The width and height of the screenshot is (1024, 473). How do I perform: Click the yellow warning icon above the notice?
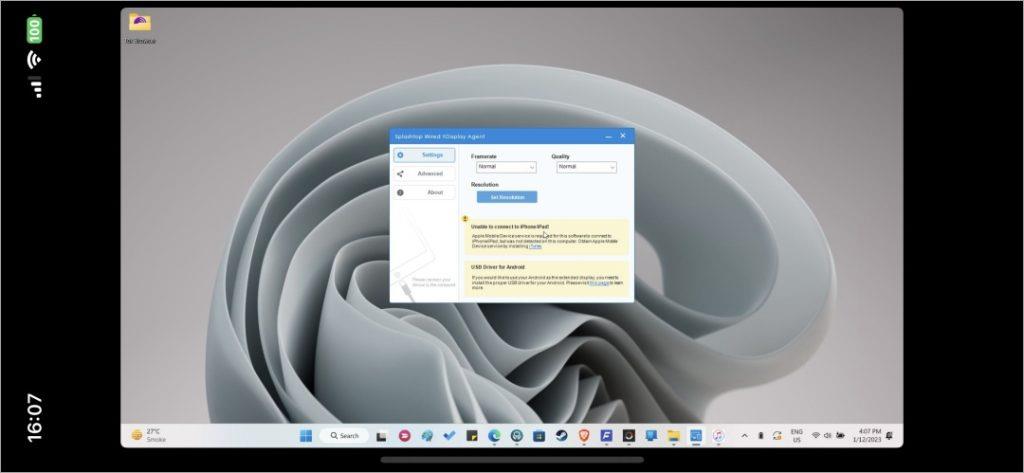click(x=465, y=219)
